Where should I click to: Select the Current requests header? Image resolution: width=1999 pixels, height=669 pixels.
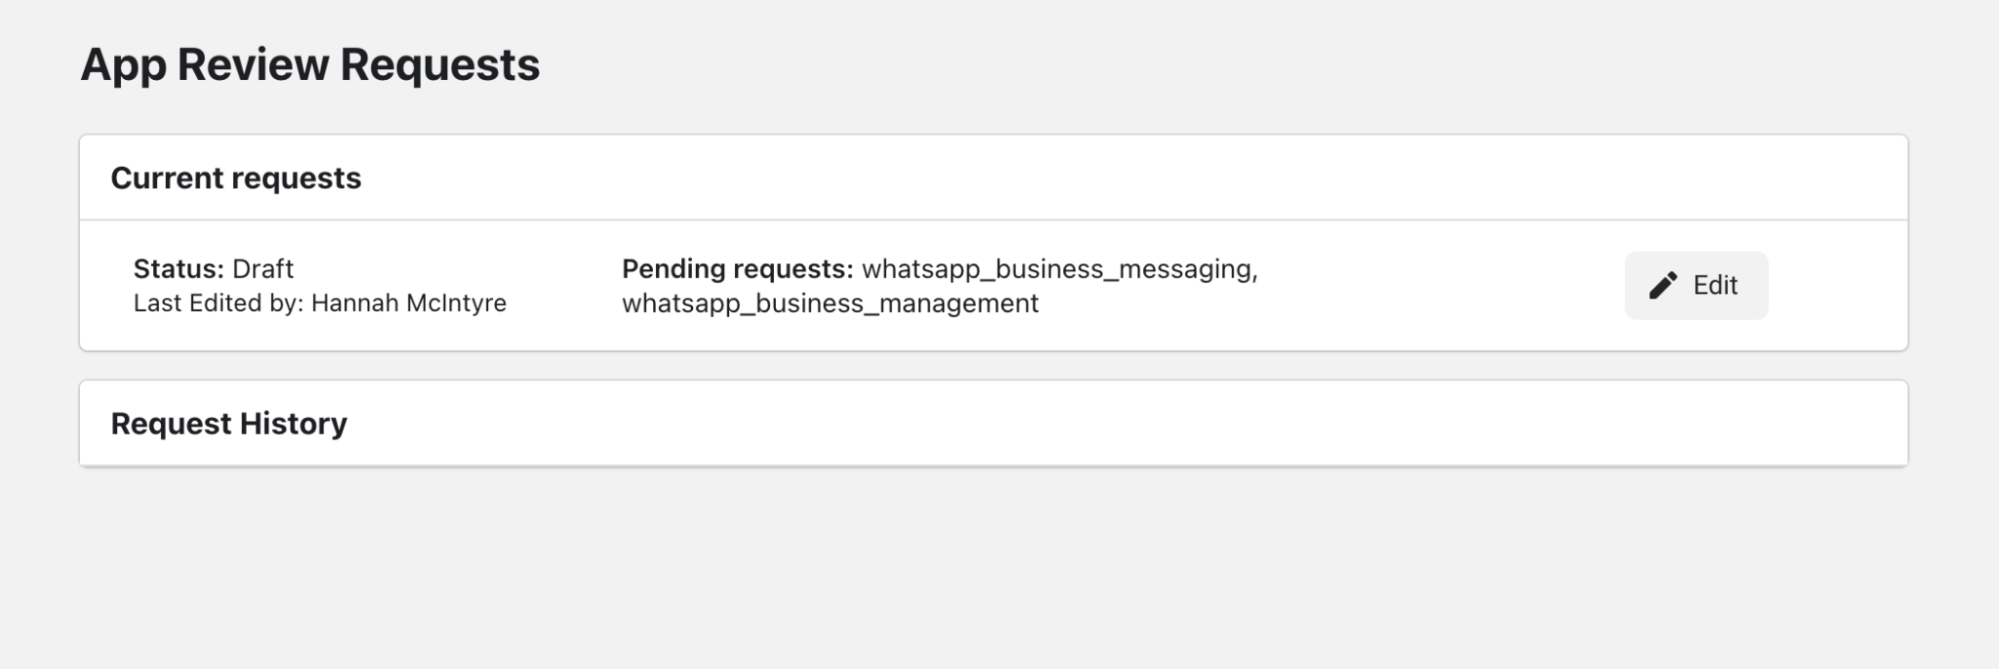pos(236,178)
